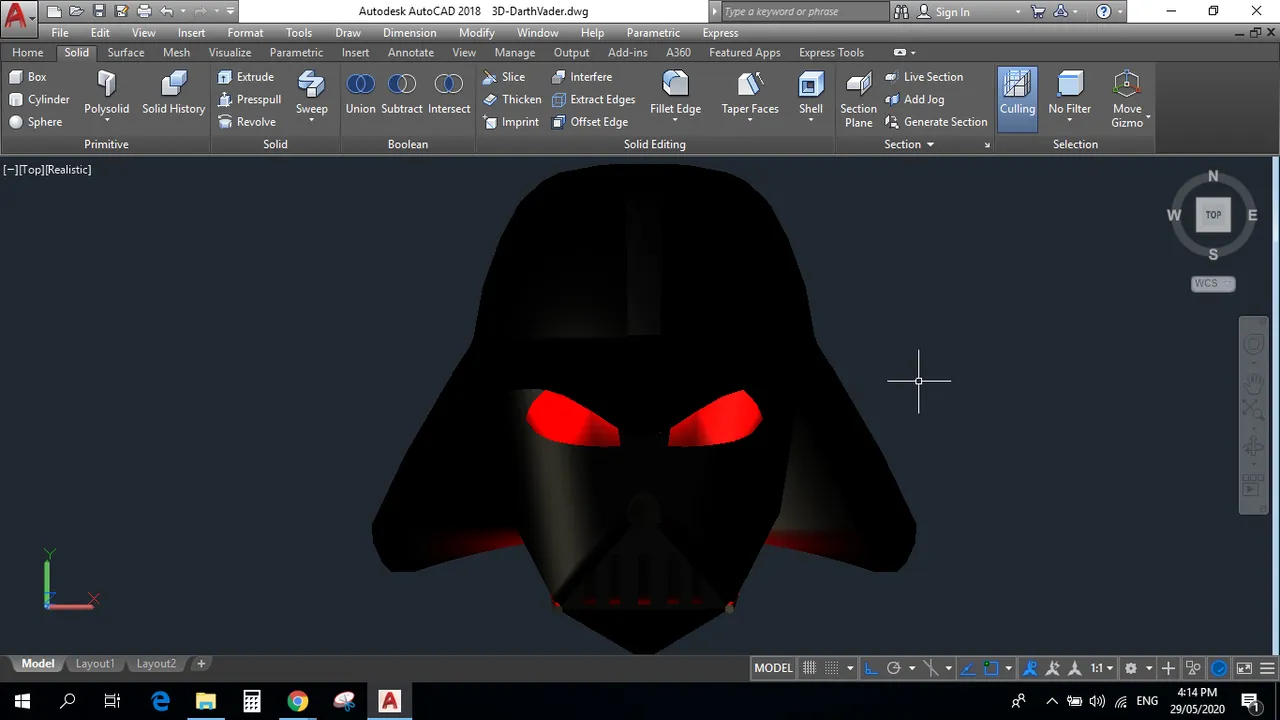Run the Interfere check tool
Viewport: 1280px width, 720px height.
pos(582,77)
